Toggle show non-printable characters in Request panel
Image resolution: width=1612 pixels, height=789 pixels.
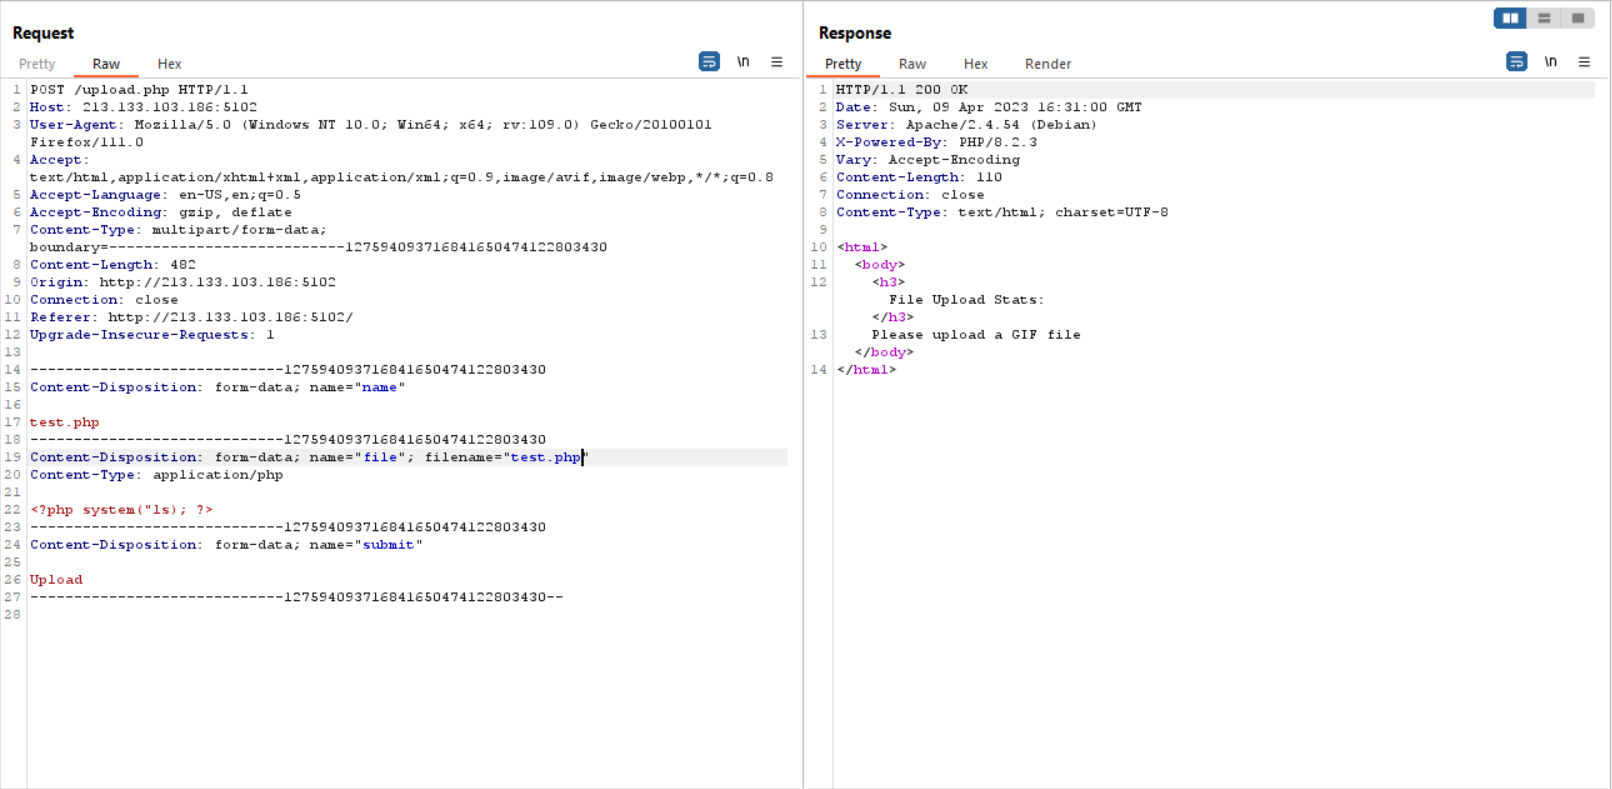(x=743, y=62)
